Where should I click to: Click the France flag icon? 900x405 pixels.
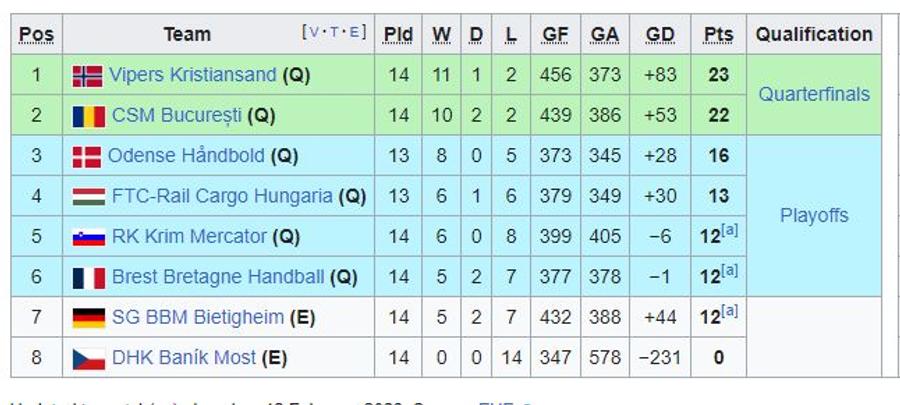(x=88, y=278)
